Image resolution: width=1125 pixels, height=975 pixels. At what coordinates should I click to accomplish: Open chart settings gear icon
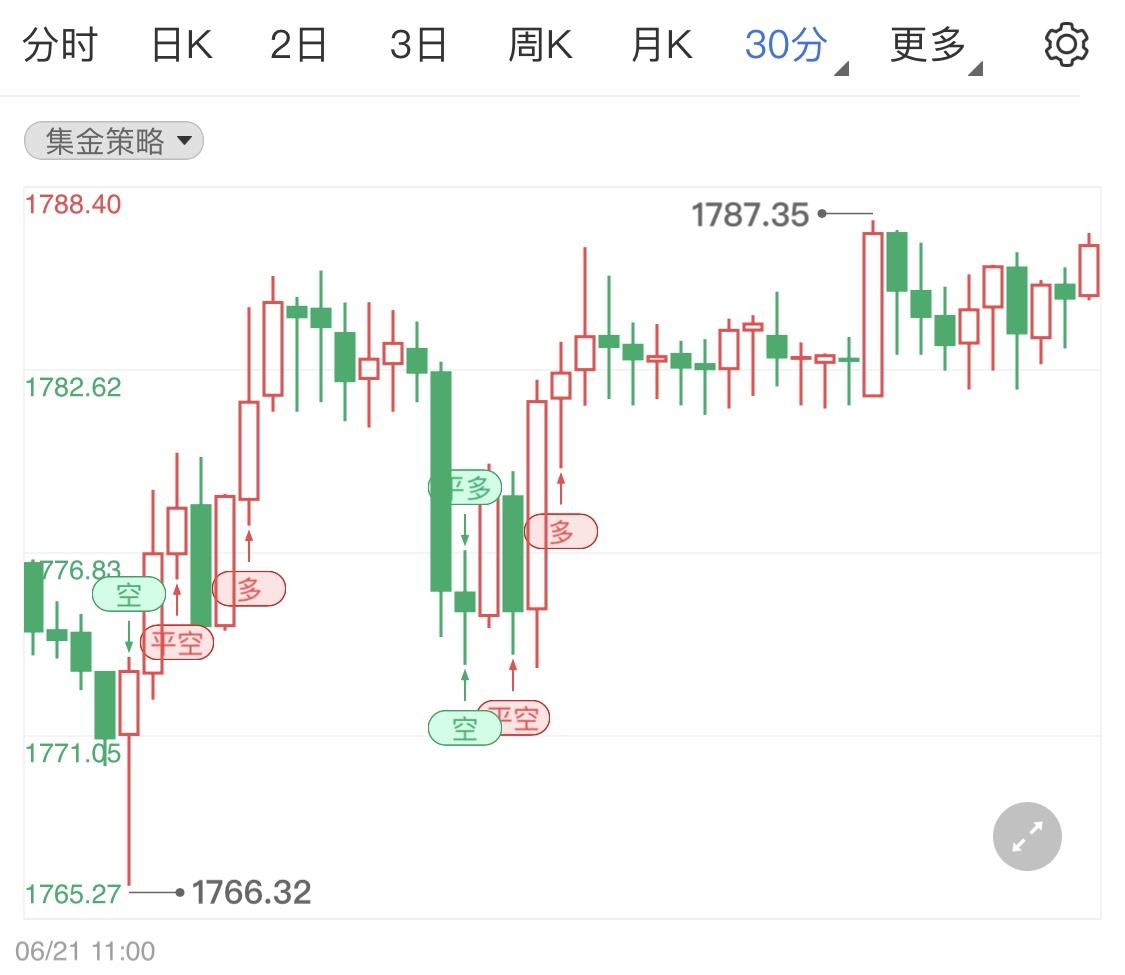coord(1066,46)
